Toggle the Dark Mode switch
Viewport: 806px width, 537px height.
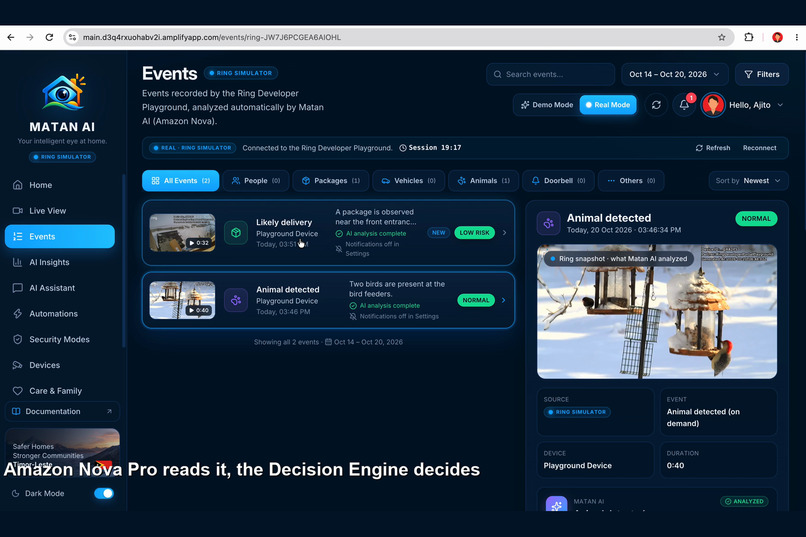(104, 493)
